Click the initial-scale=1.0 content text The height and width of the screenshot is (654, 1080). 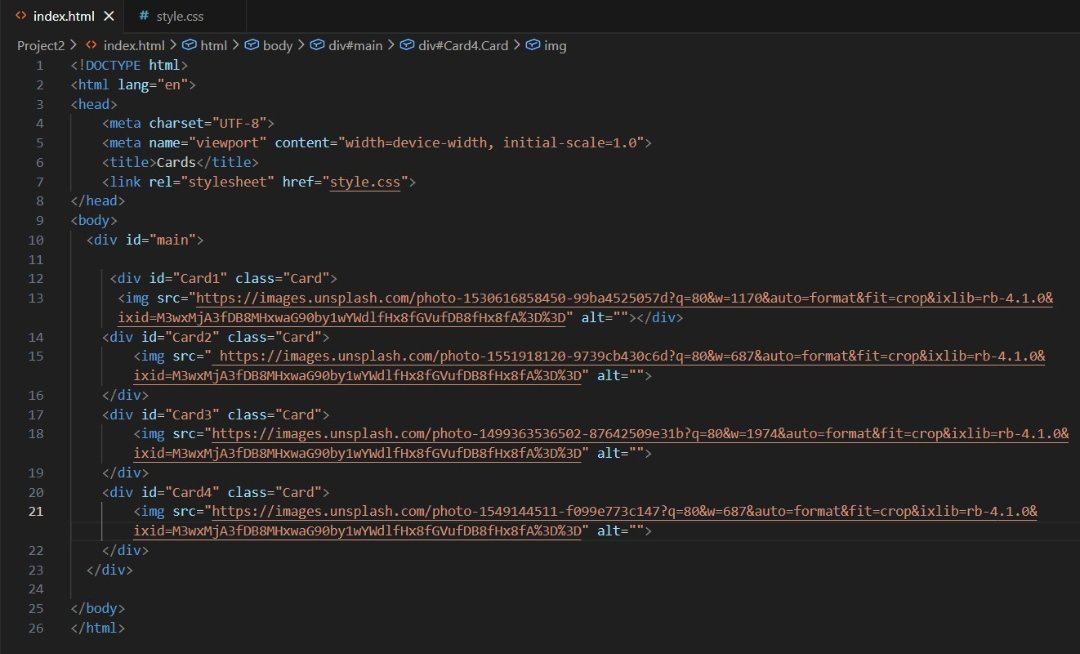click(569, 143)
